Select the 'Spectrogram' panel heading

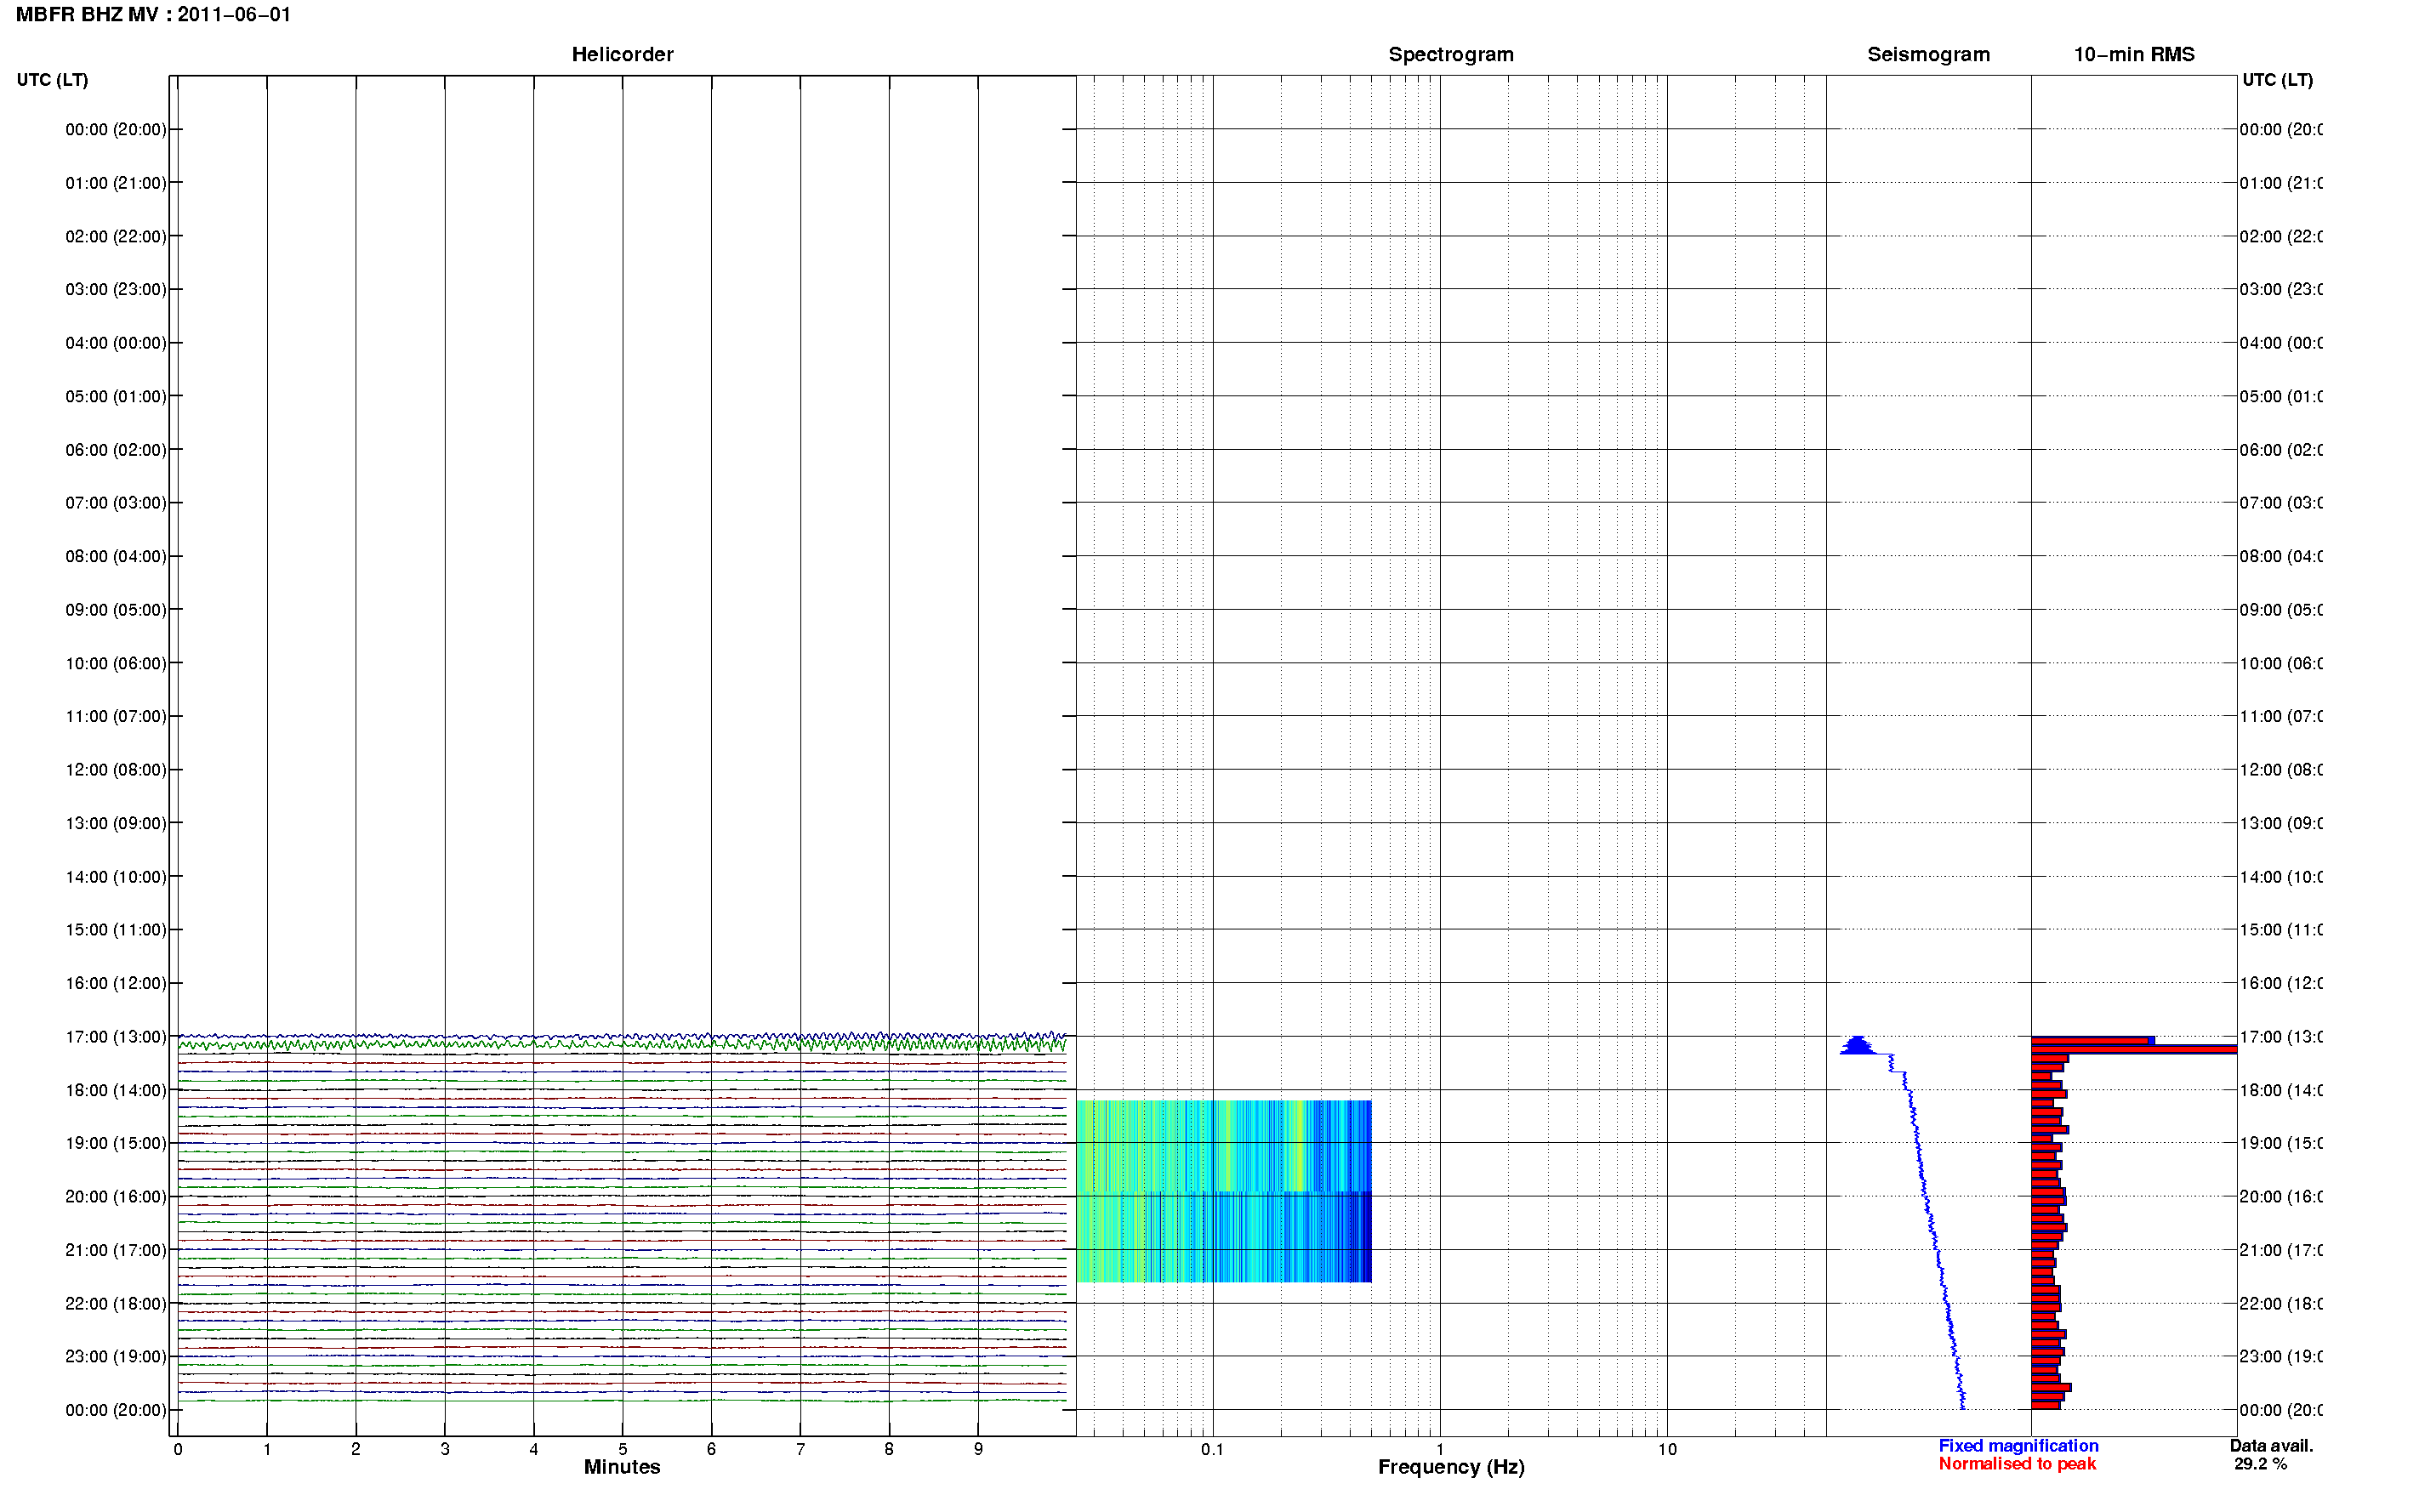[1450, 54]
